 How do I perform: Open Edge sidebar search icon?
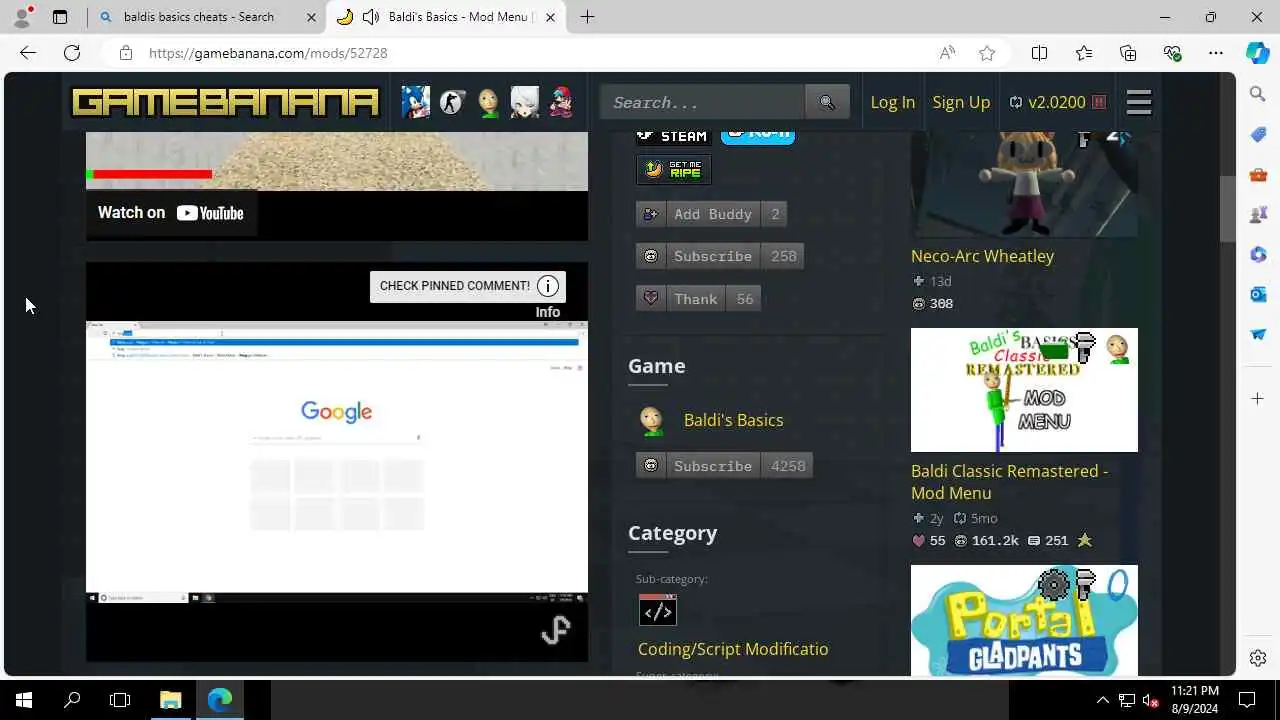pos(1258,94)
